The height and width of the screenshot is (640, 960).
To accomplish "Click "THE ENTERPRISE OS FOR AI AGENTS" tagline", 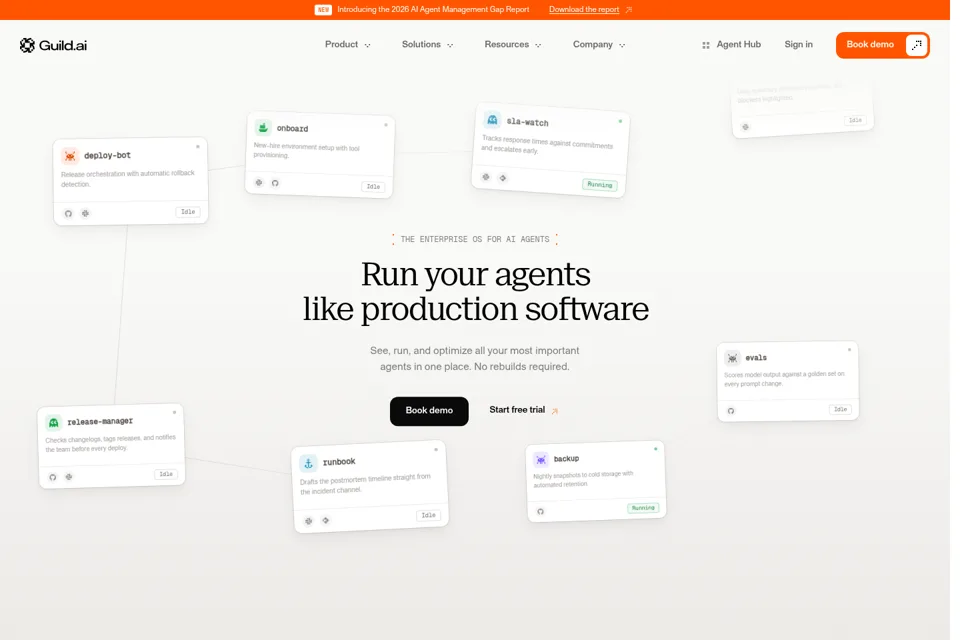I will (474, 239).
